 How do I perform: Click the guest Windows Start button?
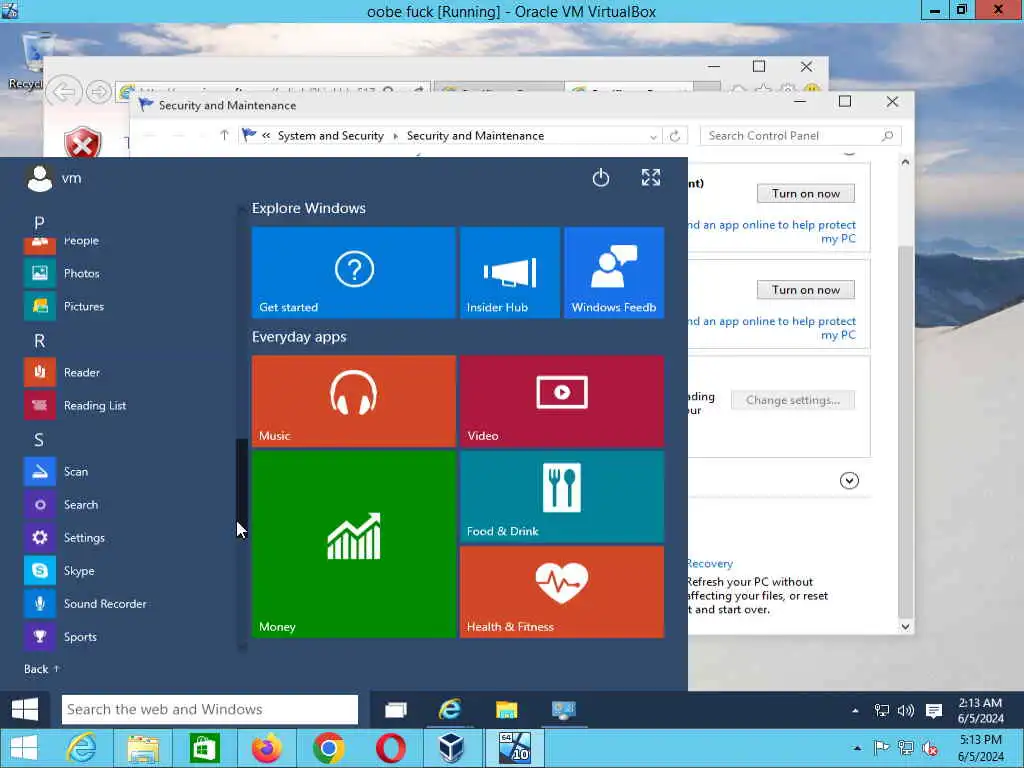[x=25, y=709]
